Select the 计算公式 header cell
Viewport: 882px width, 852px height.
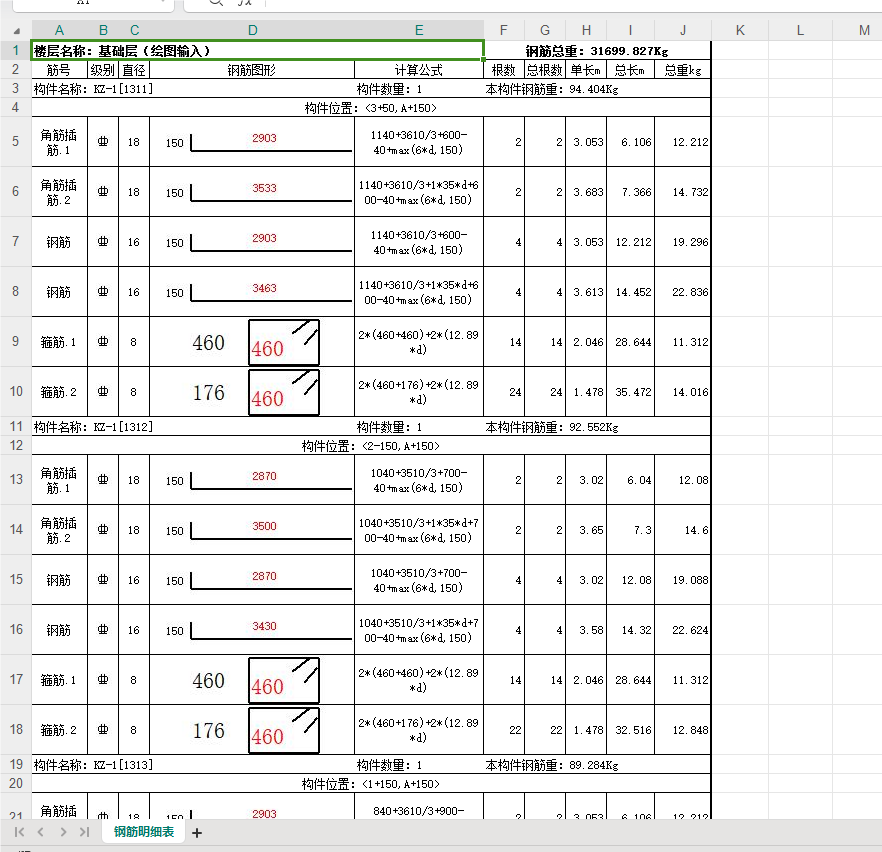pyautogui.click(x=418, y=70)
